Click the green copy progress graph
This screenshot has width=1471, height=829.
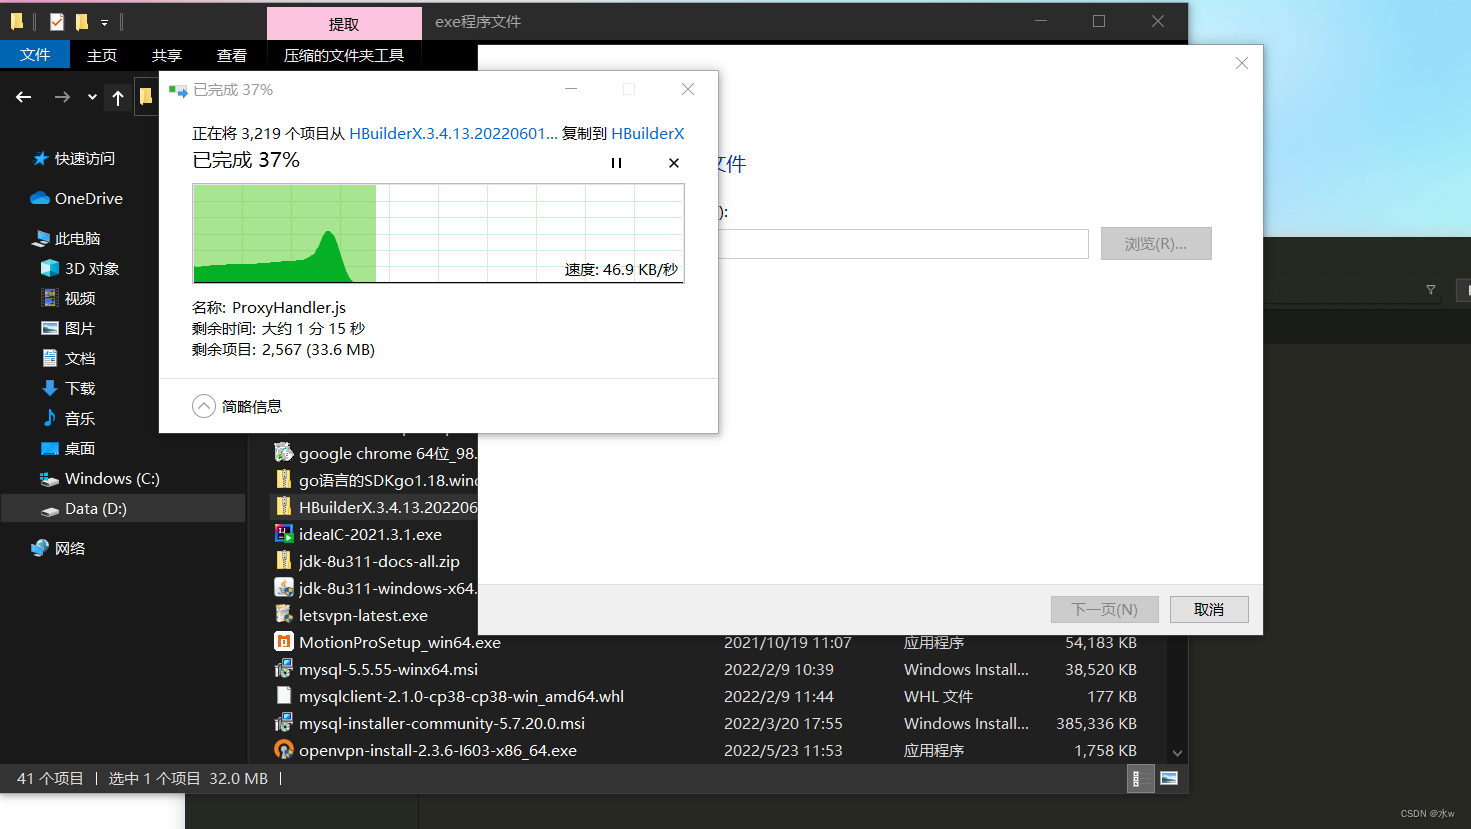[437, 233]
